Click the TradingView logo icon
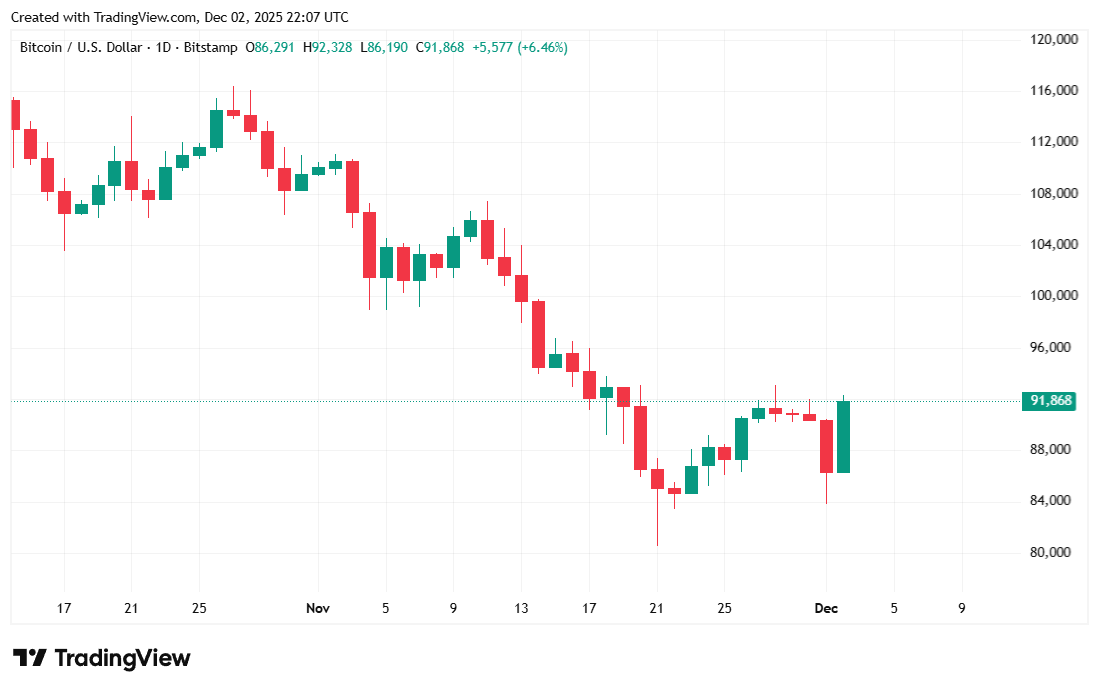The image size is (1099, 692). click(x=29, y=658)
